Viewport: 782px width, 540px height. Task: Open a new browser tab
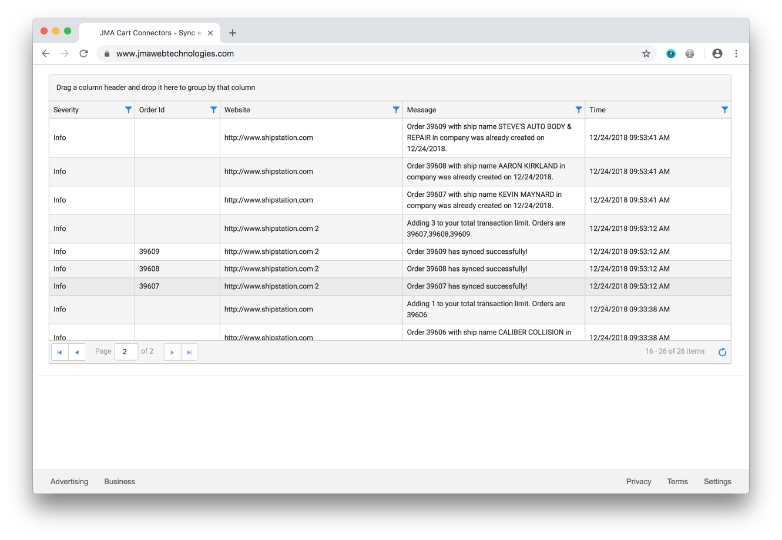232,33
